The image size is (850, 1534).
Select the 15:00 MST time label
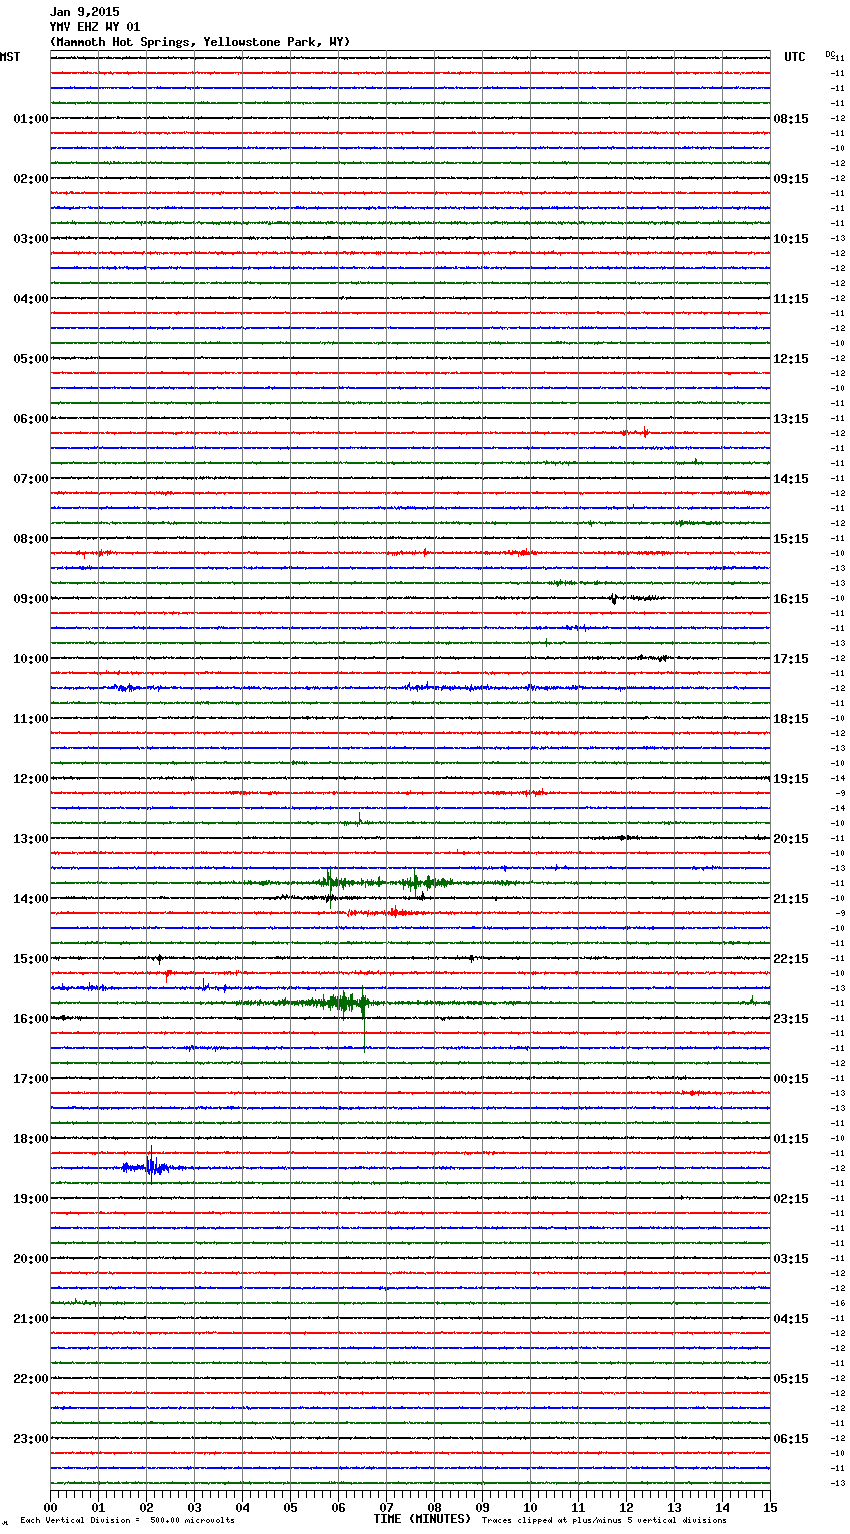(x=31, y=959)
